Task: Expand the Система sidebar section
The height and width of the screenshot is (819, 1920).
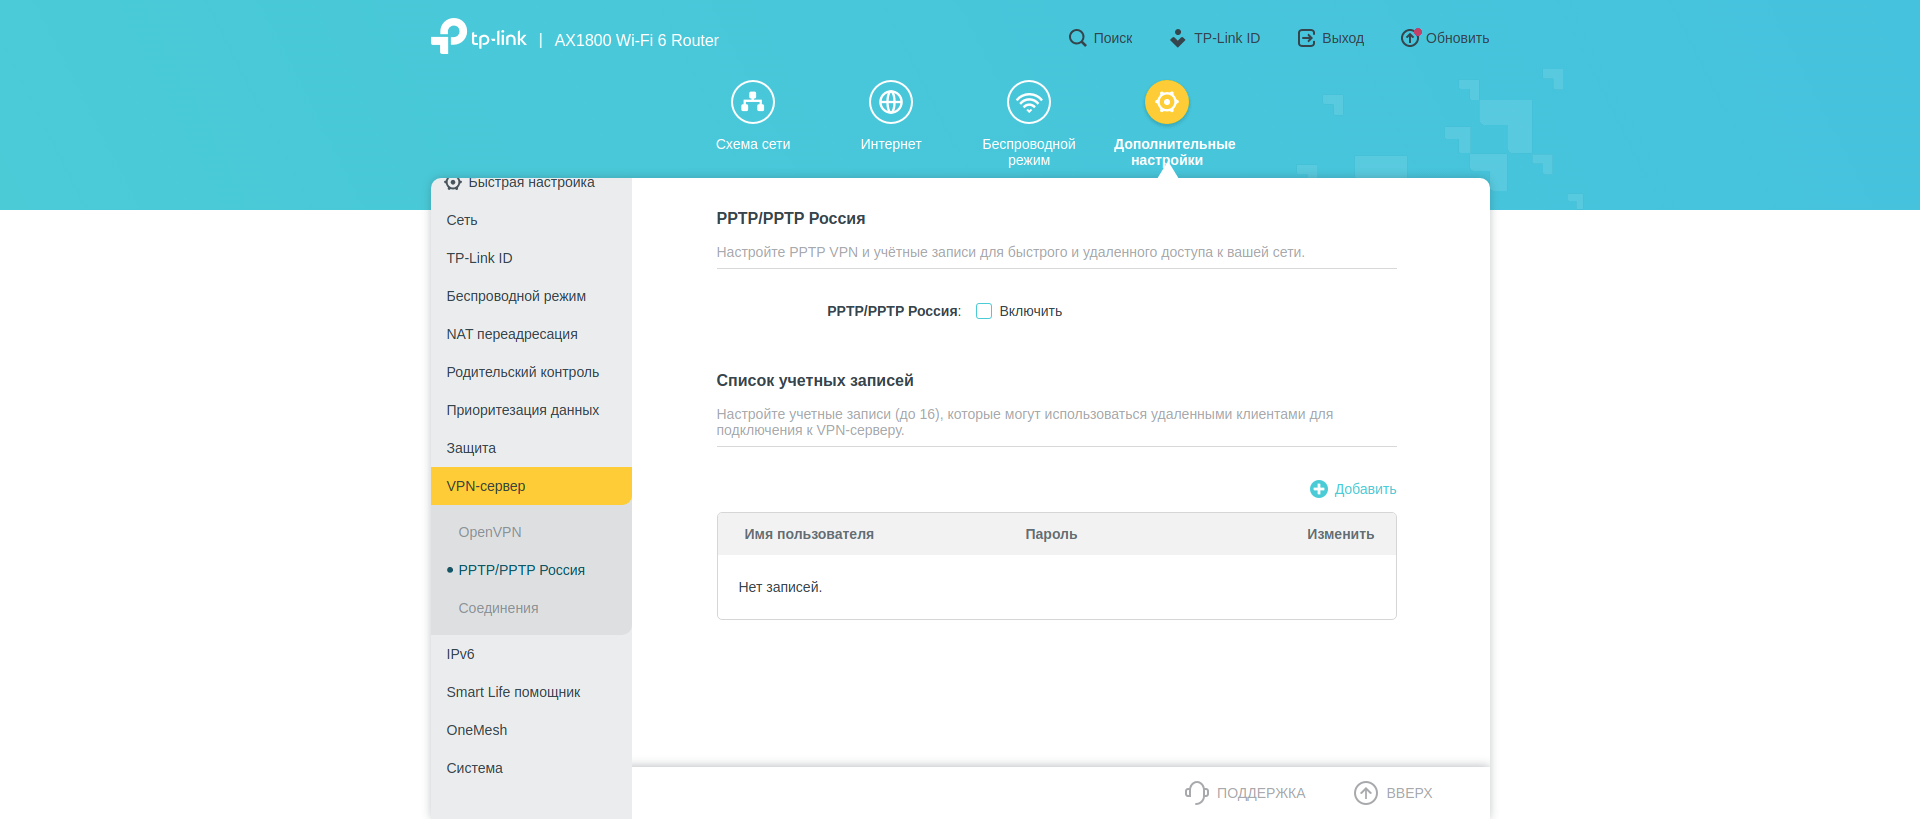Action: (474, 768)
